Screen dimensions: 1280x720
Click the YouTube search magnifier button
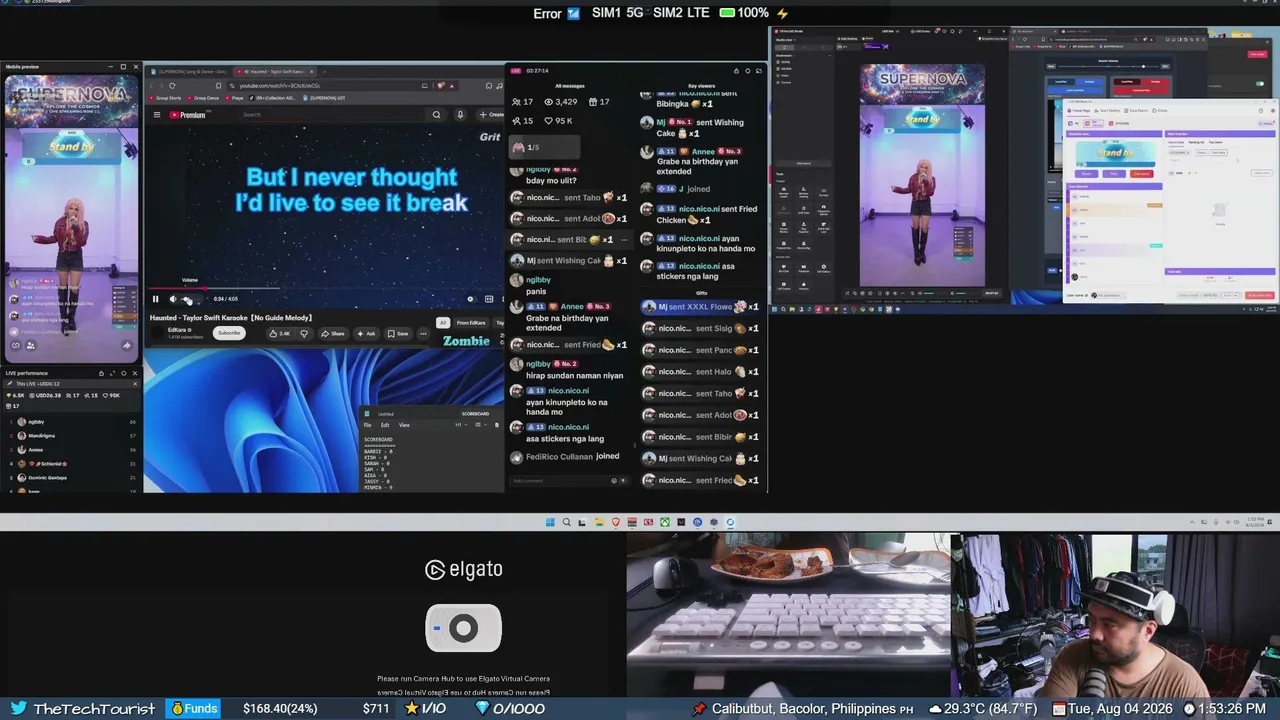pyautogui.click(x=436, y=115)
